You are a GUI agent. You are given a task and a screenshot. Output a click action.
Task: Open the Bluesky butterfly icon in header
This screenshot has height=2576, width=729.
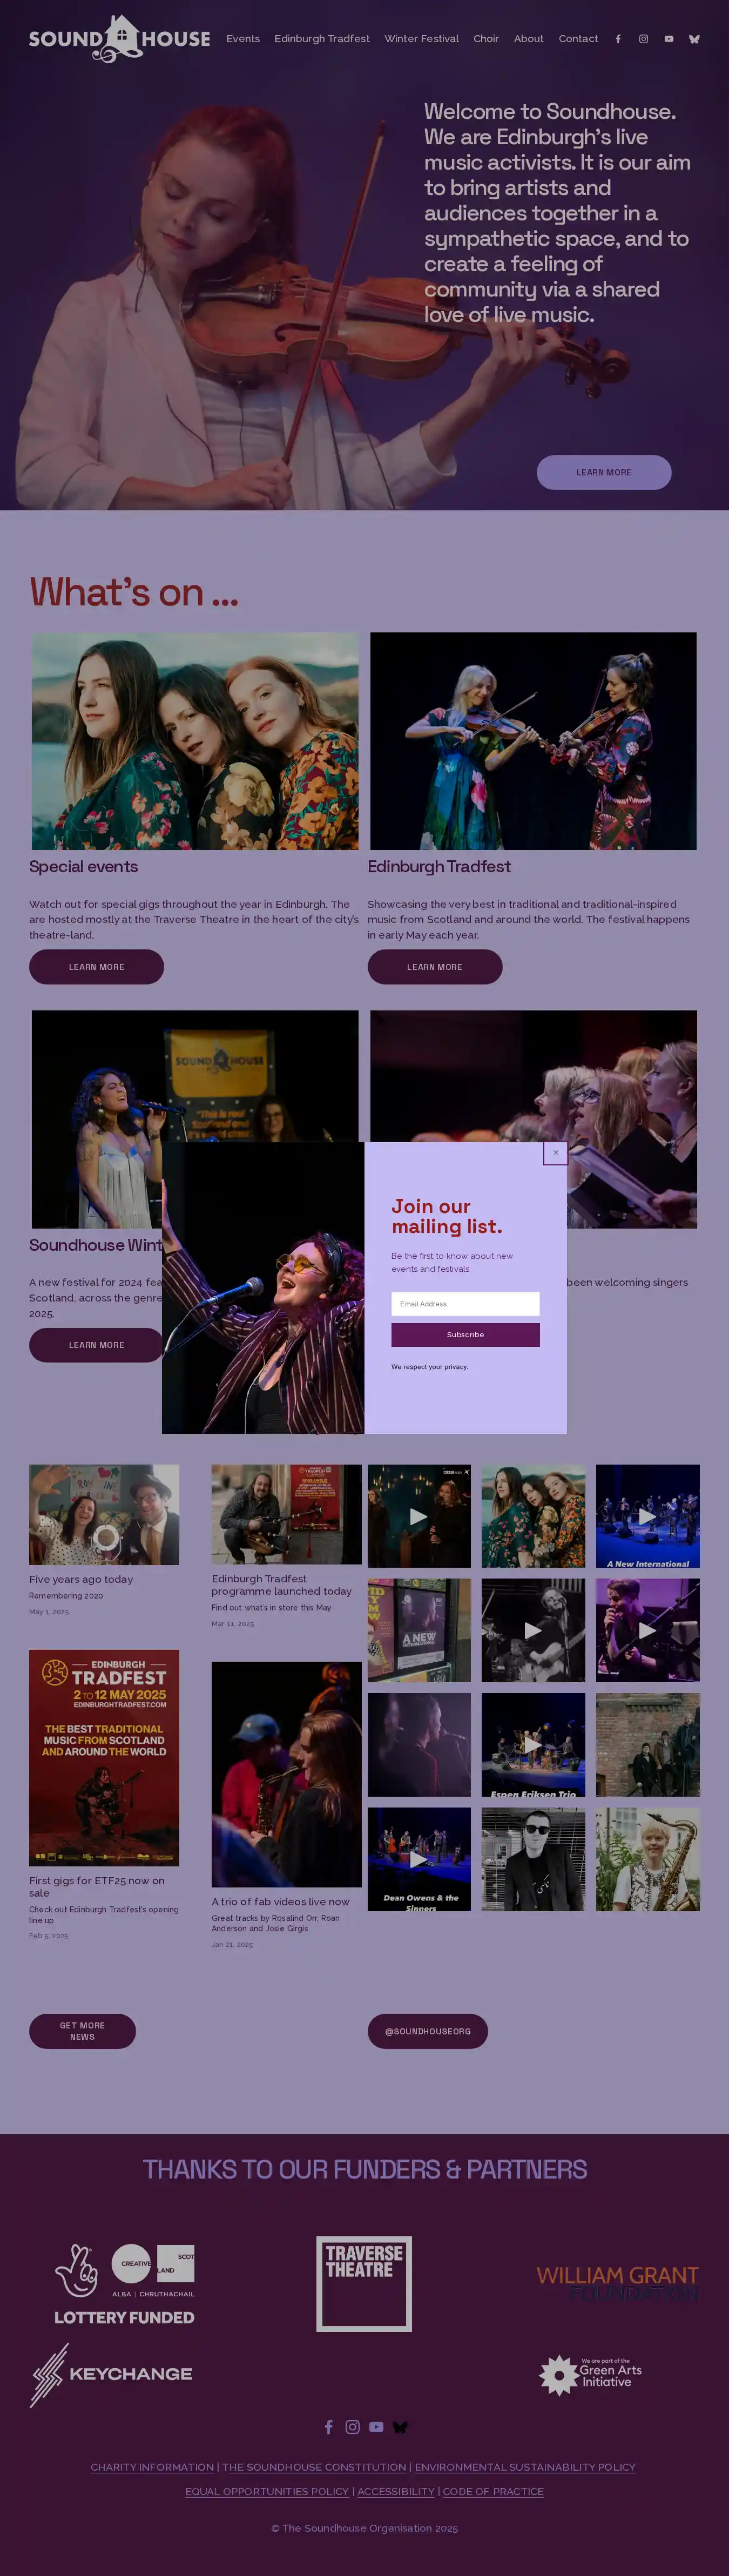[x=694, y=39]
